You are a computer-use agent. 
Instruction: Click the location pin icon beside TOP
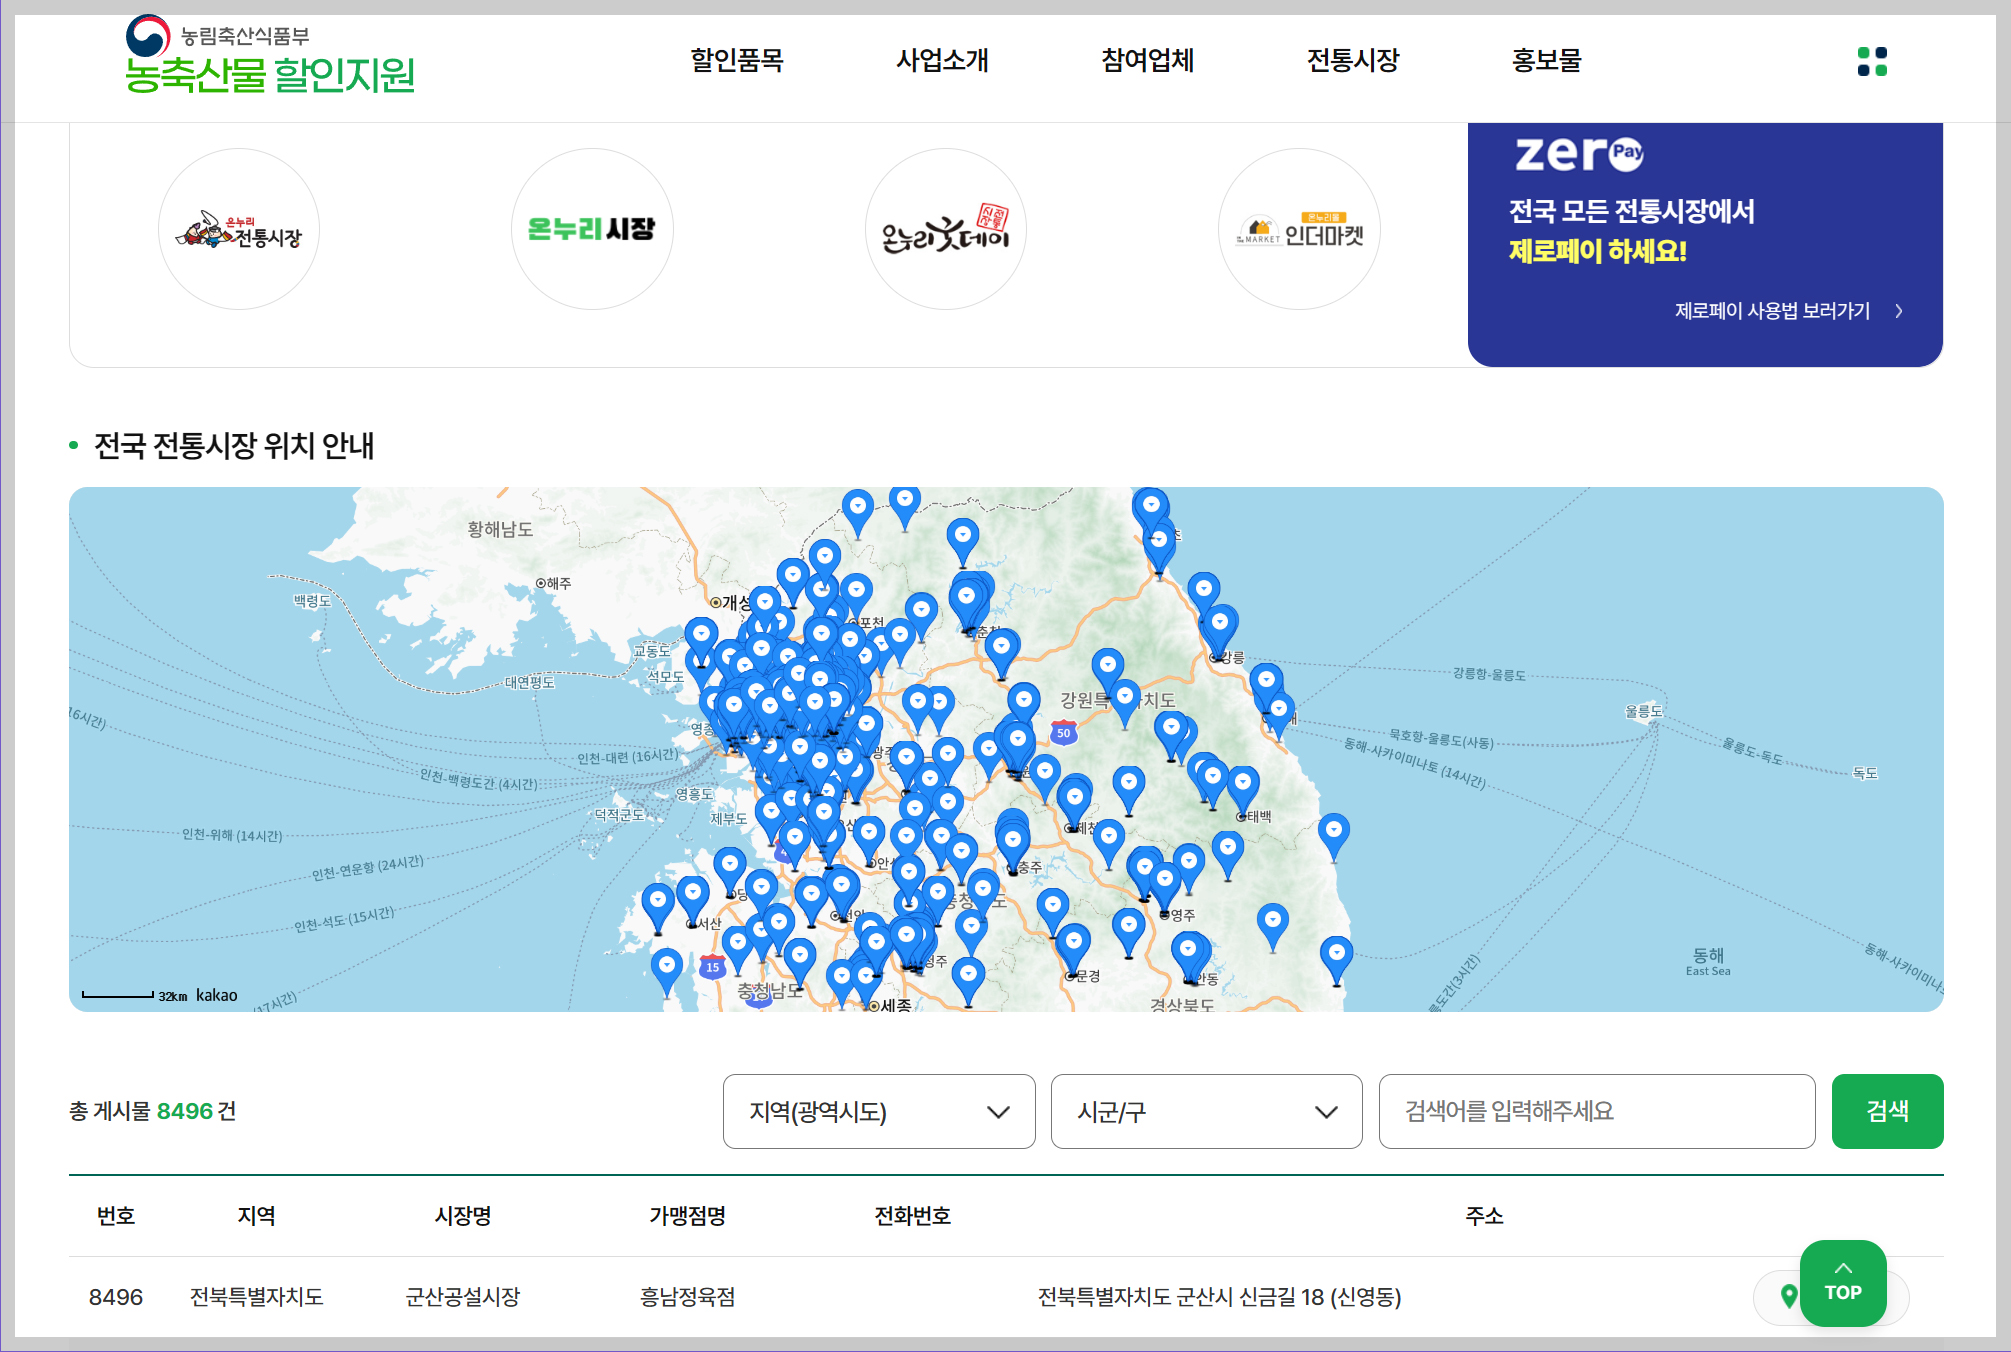[1789, 1297]
